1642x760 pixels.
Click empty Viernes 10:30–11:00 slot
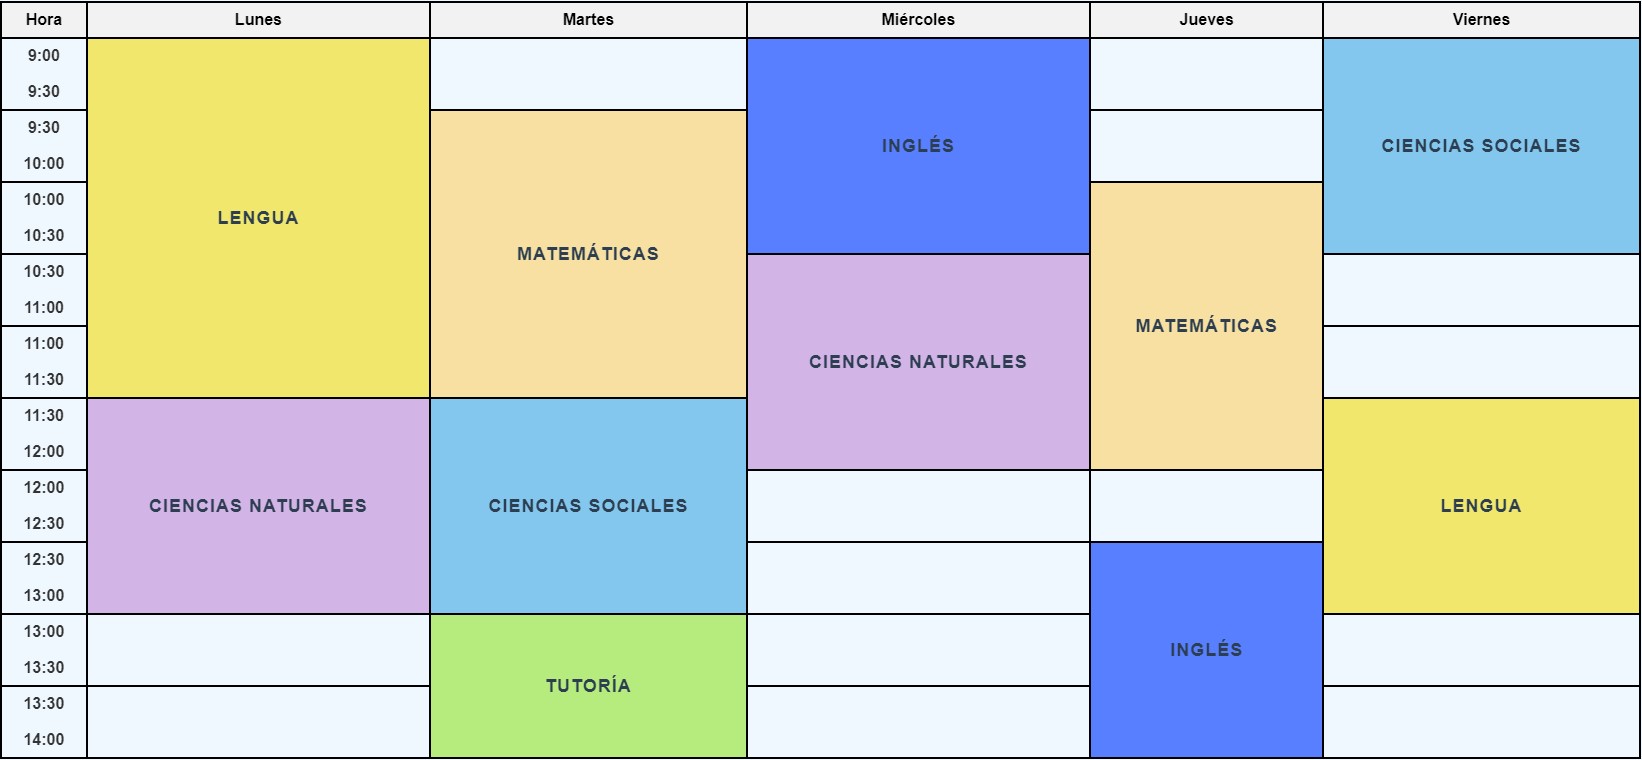pyautogui.click(x=1481, y=290)
